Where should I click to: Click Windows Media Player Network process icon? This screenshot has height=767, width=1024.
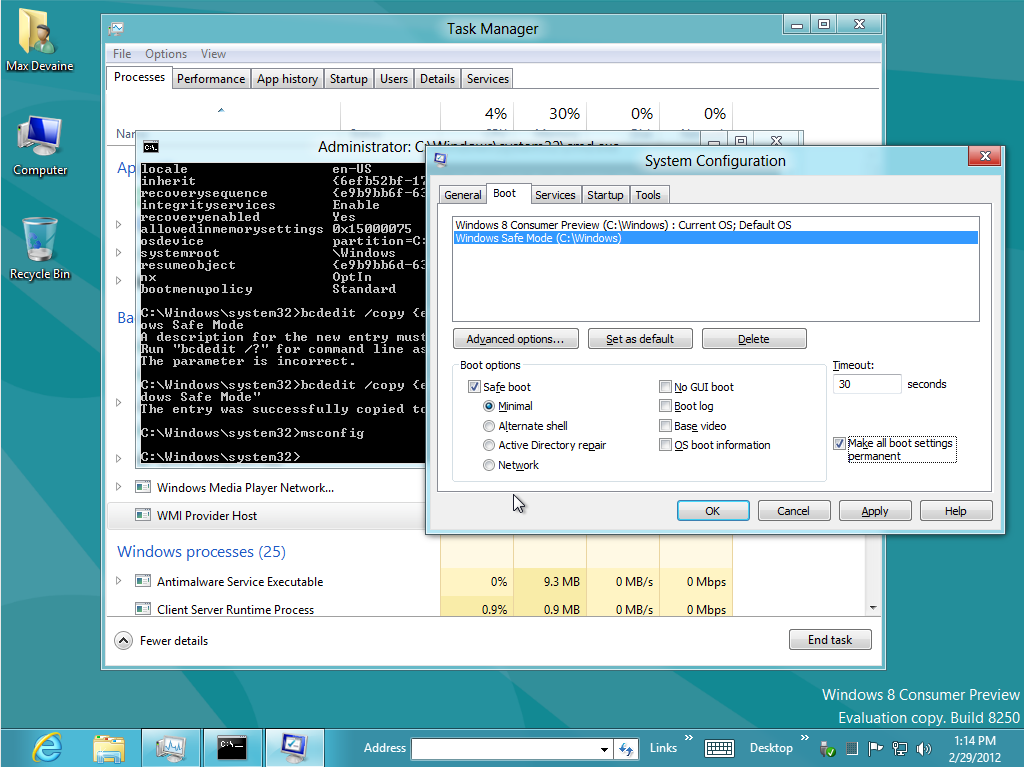point(142,487)
